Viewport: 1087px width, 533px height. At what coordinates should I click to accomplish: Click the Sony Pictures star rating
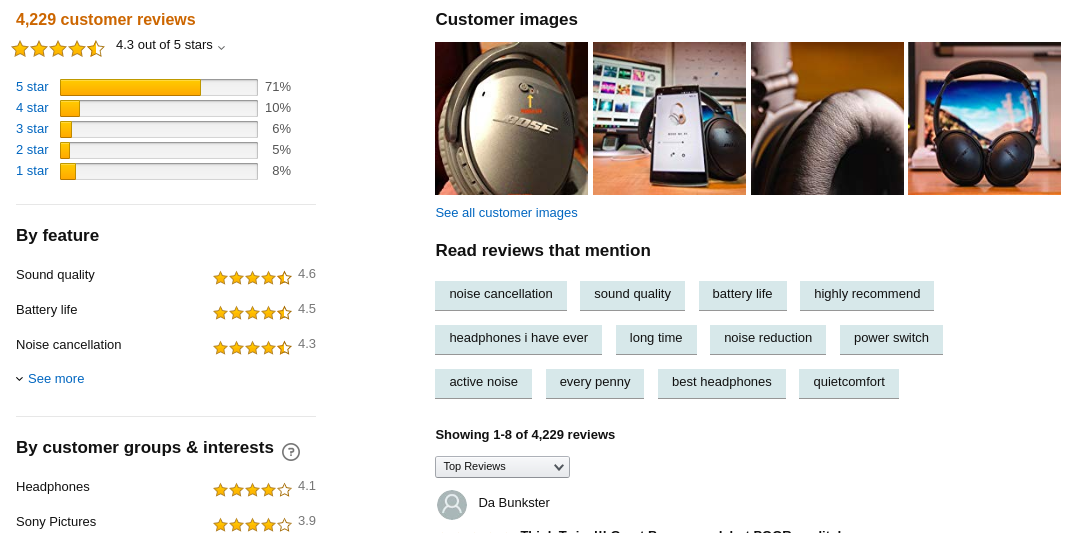click(252, 525)
